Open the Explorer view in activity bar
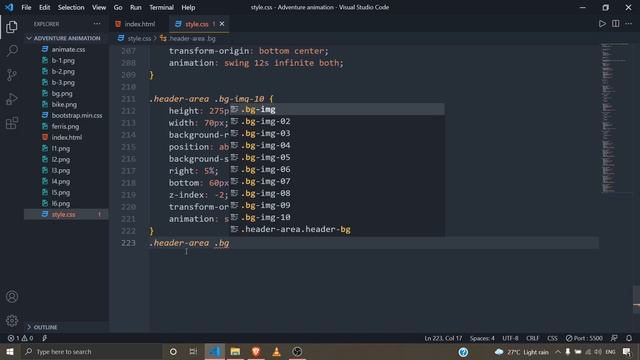This screenshot has height=360, width=640. 12,27
